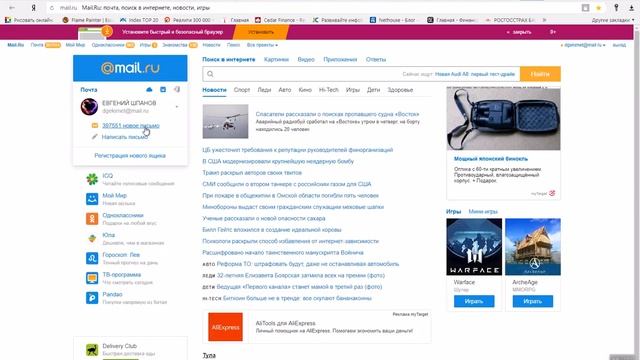Open the calendar icon in Почта panel

point(163,89)
